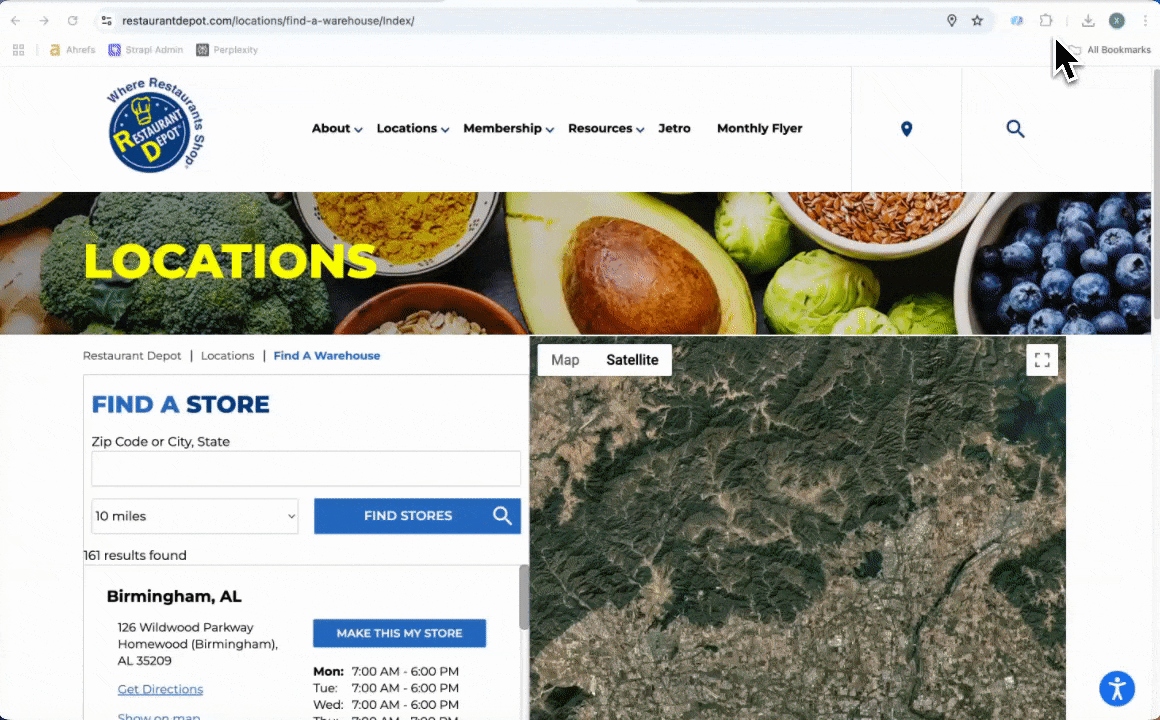Click the '161 results found' text

135,556
